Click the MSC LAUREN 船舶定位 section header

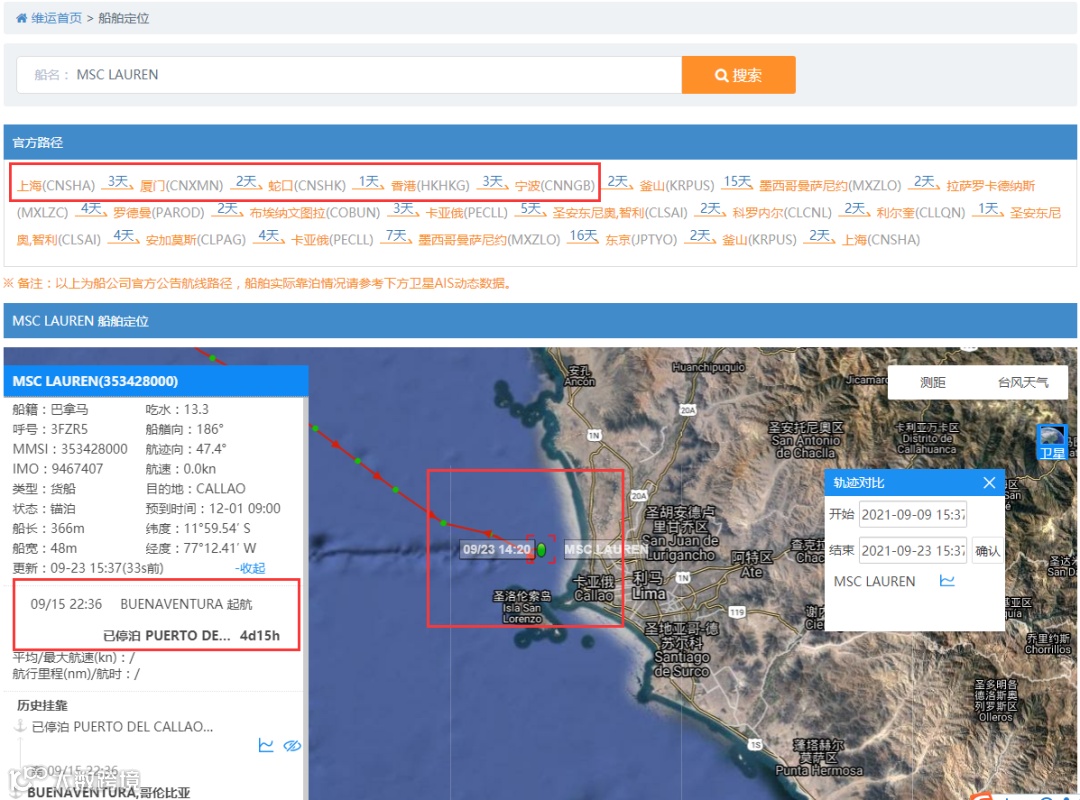[x=540, y=320]
